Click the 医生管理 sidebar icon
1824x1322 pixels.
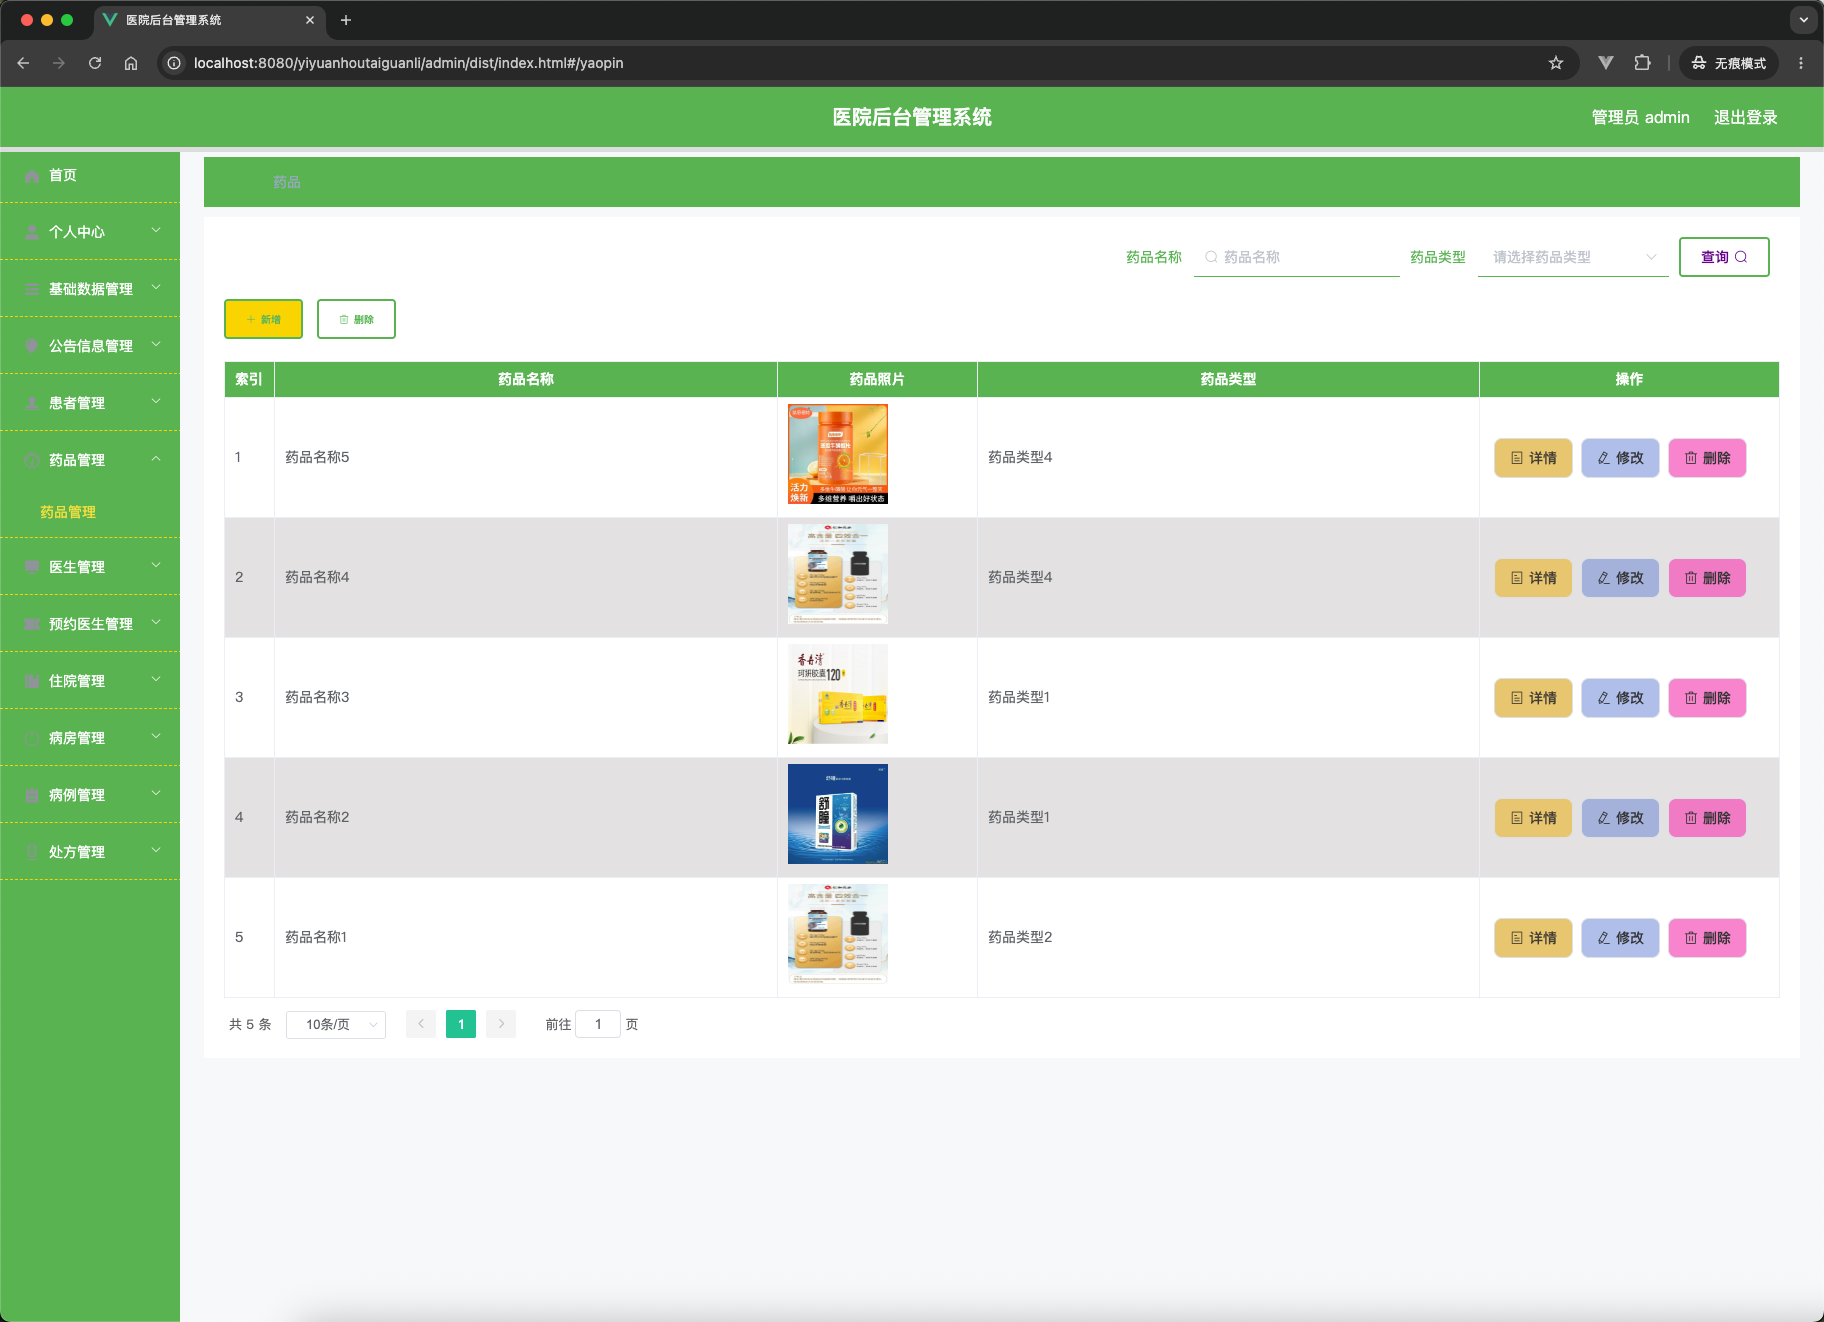(x=32, y=567)
